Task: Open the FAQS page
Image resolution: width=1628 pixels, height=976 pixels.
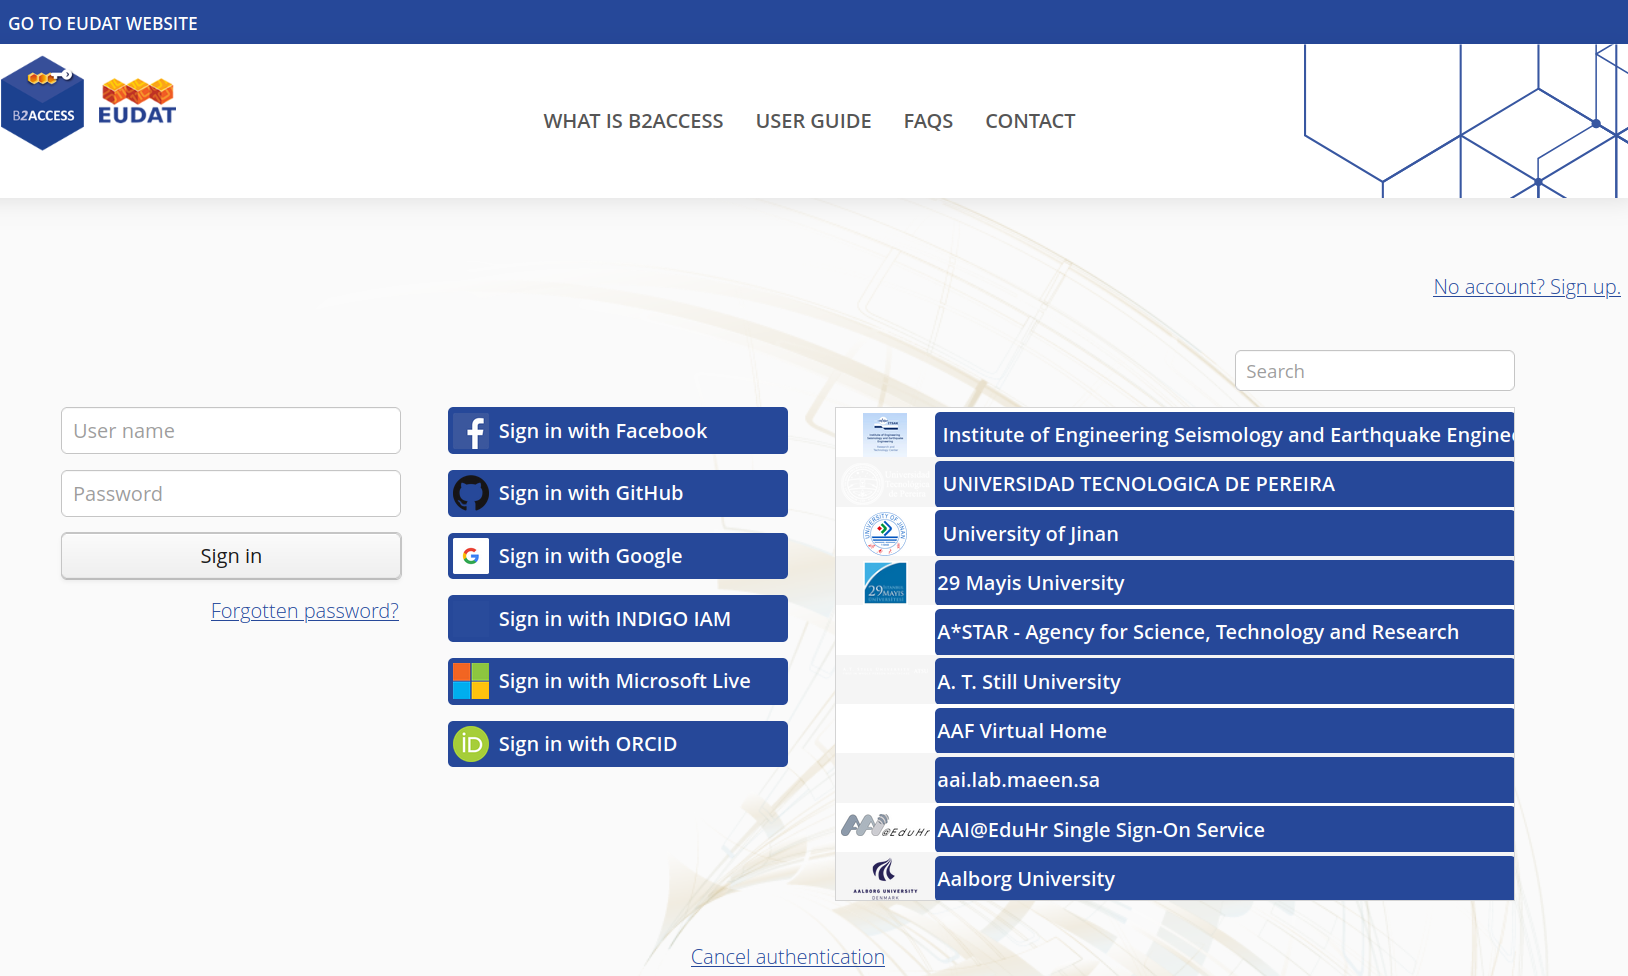Action: [x=928, y=121]
